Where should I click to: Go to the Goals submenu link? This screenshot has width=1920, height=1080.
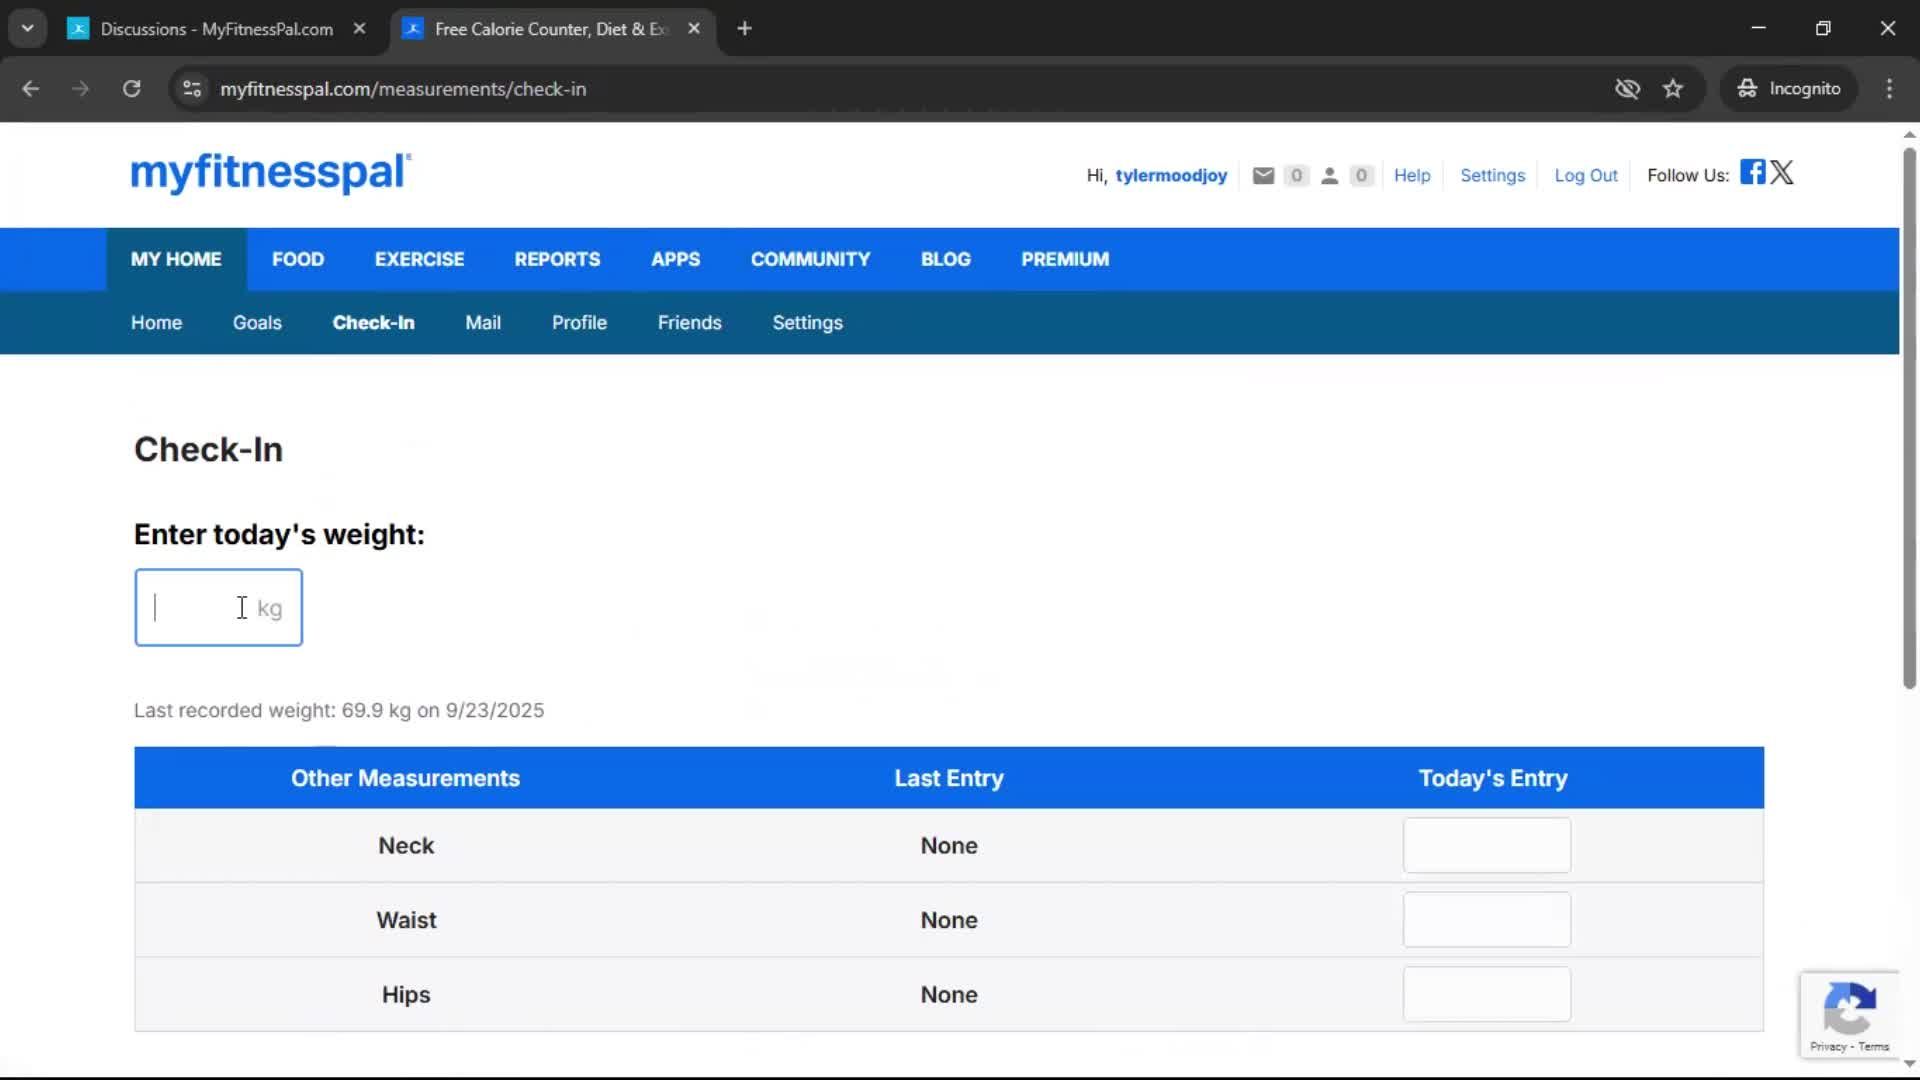tap(257, 322)
